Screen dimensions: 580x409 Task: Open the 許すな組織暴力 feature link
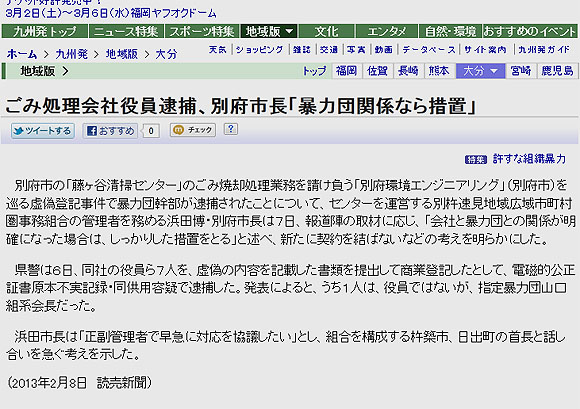point(529,159)
